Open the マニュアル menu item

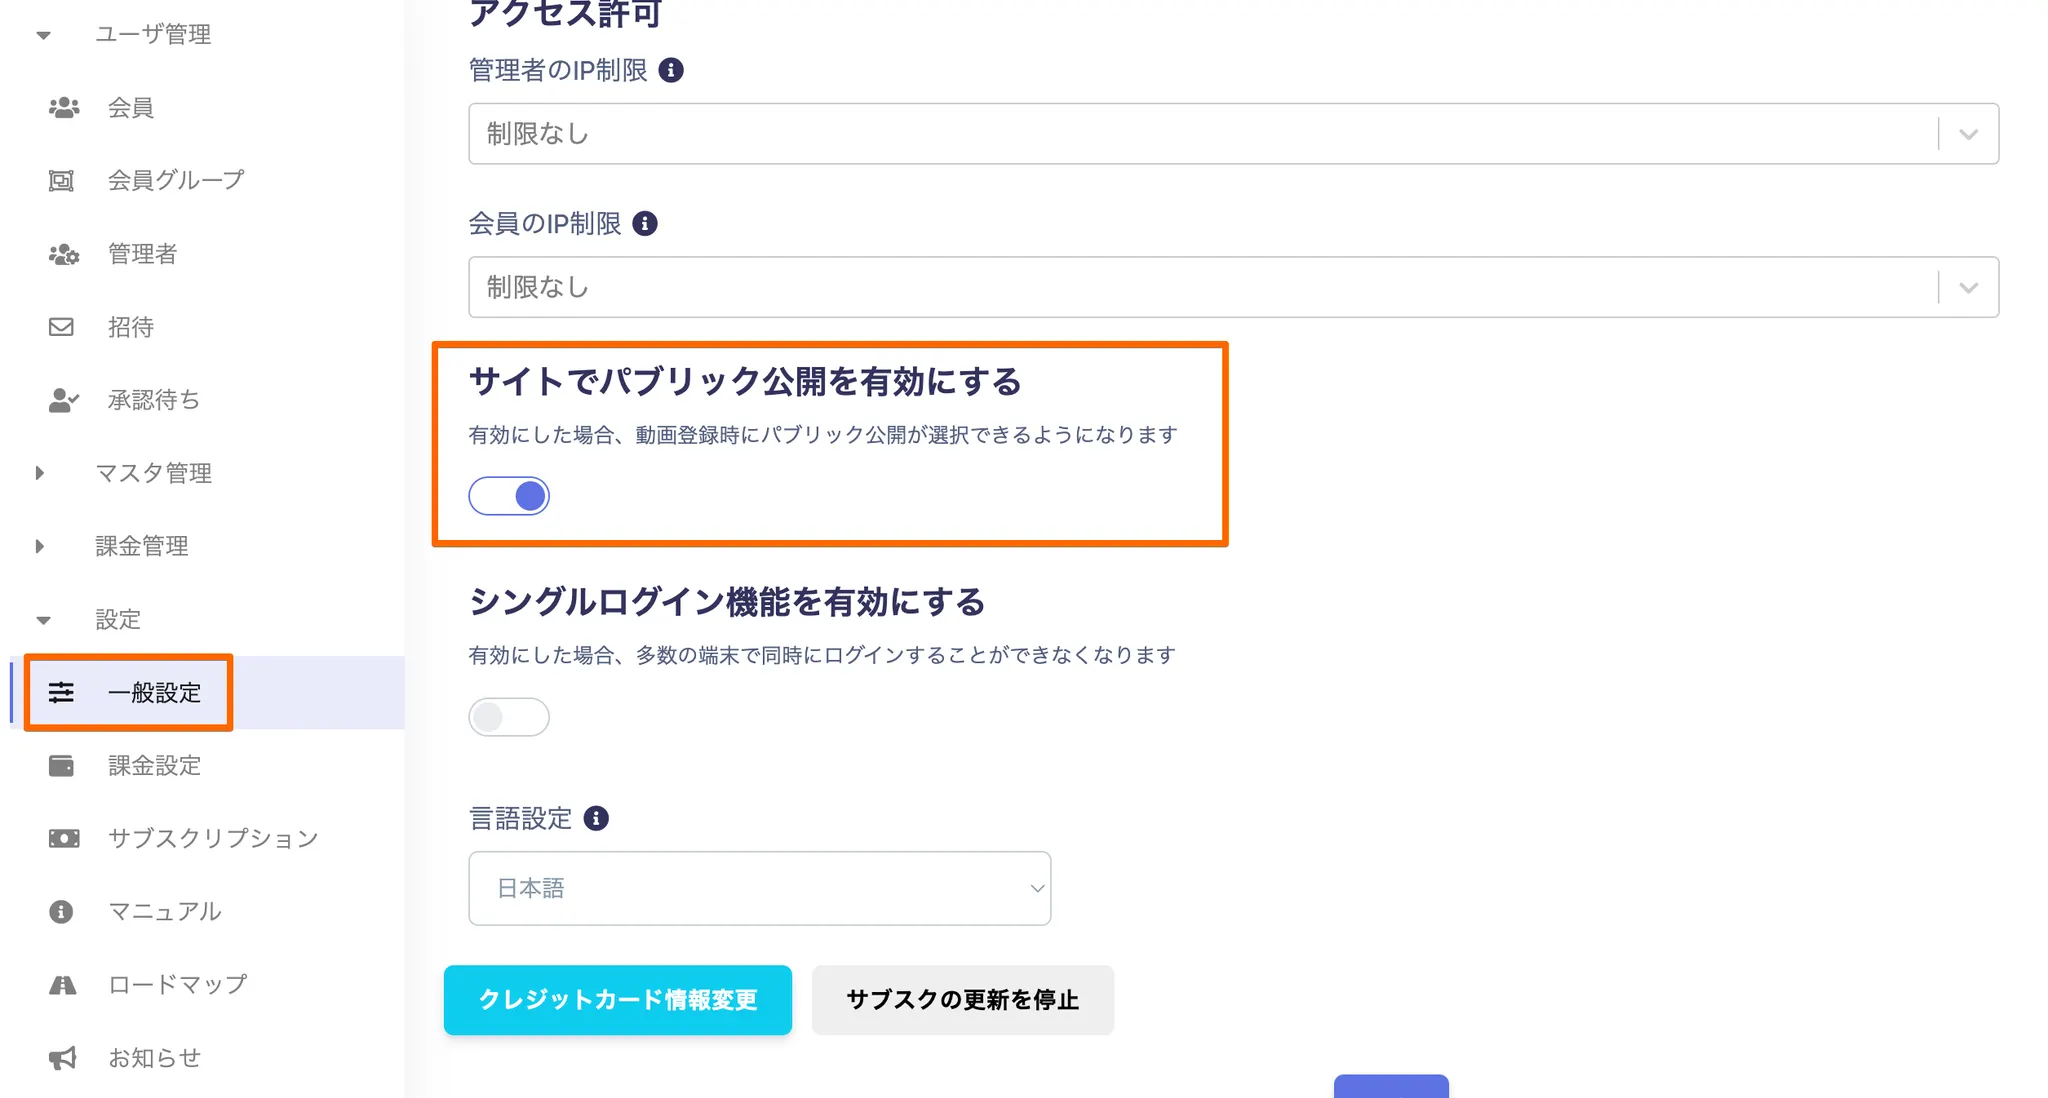point(164,911)
